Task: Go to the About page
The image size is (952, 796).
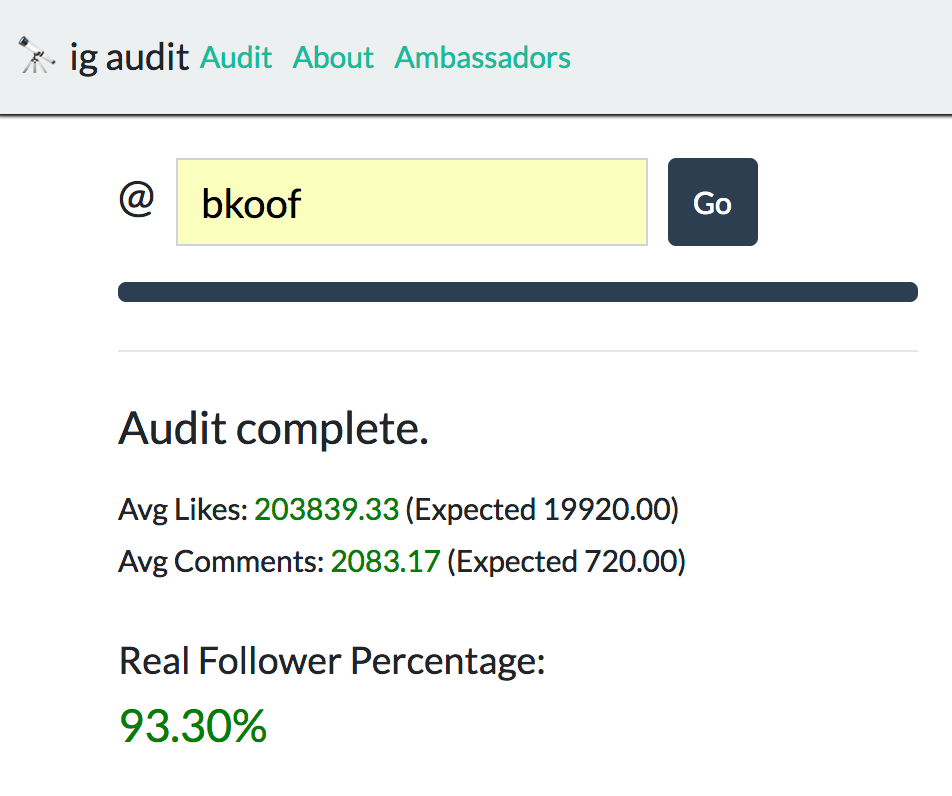Action: 333,58
